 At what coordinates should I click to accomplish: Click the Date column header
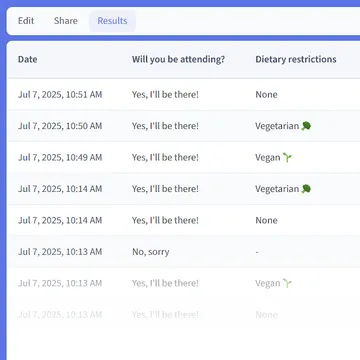(x=28, y=59)
